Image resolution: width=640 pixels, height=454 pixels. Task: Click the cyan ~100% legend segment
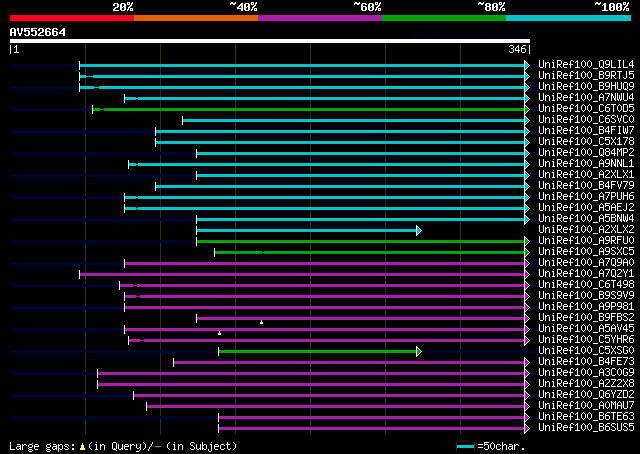tap(569, 18)
